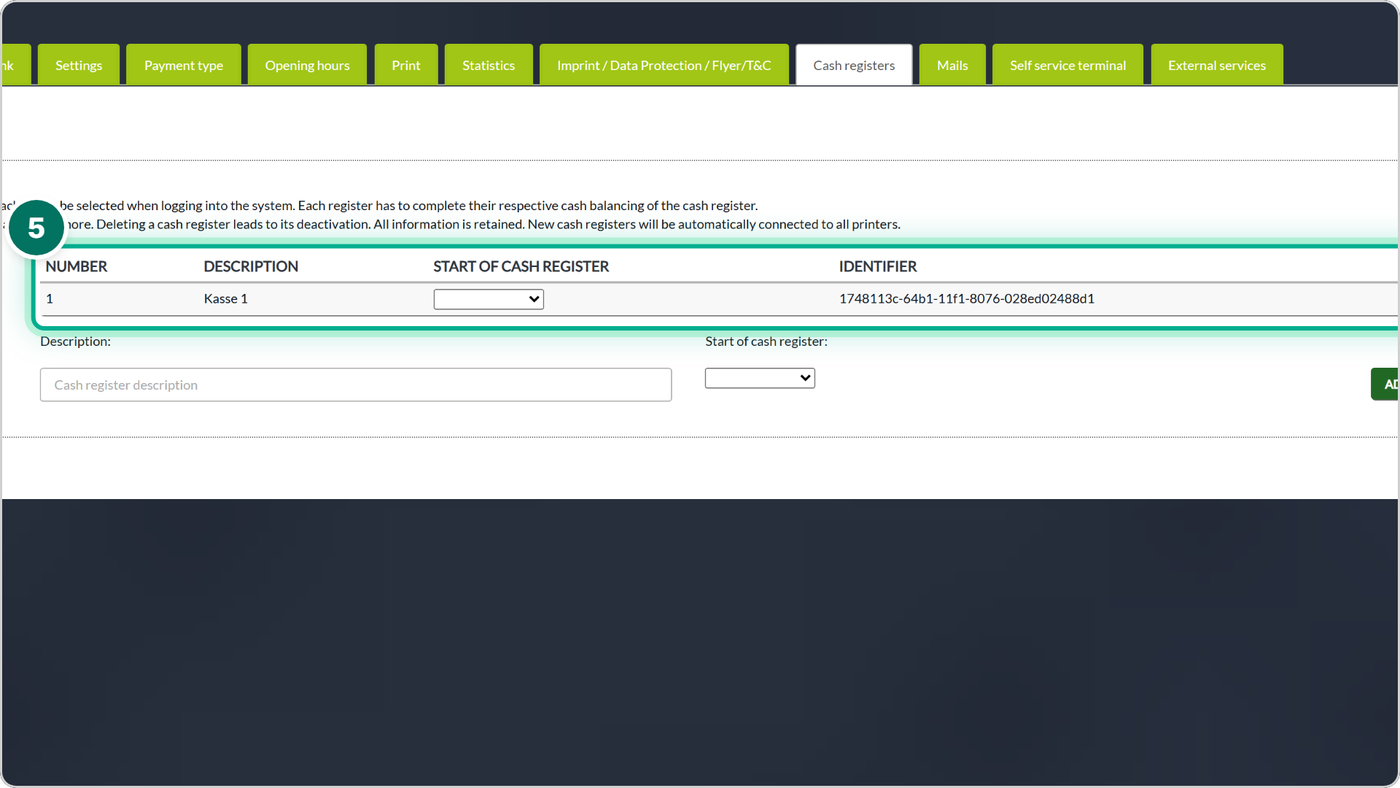This screenshot has height=788, width=1400.
Task: Open the Print tab
Action: (x=406, y=65)
